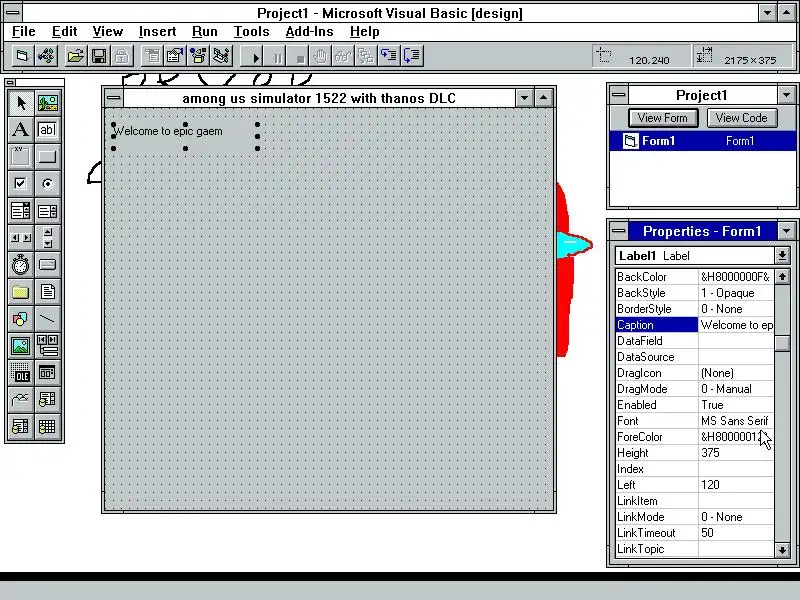Select the FileListBox document tool
Screen dimensions: 800x600
[x=47, y=292]
